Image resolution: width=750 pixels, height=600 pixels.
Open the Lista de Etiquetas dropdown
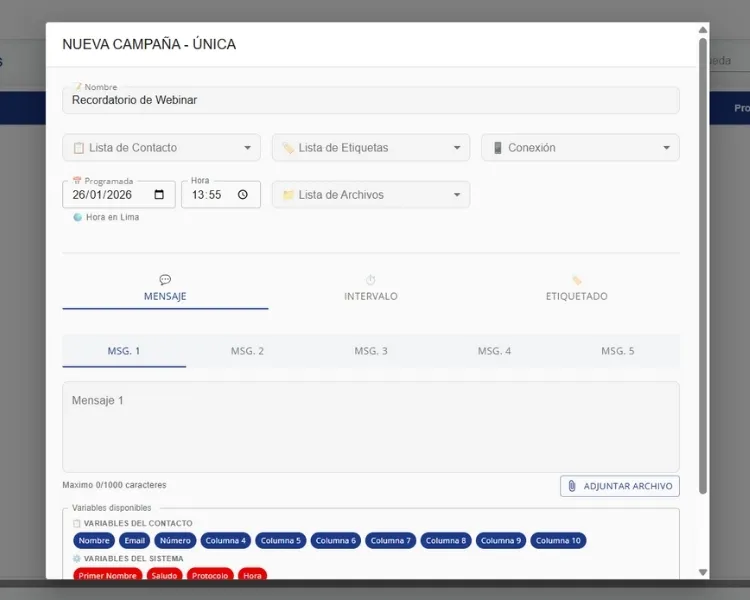coord(370,148)
